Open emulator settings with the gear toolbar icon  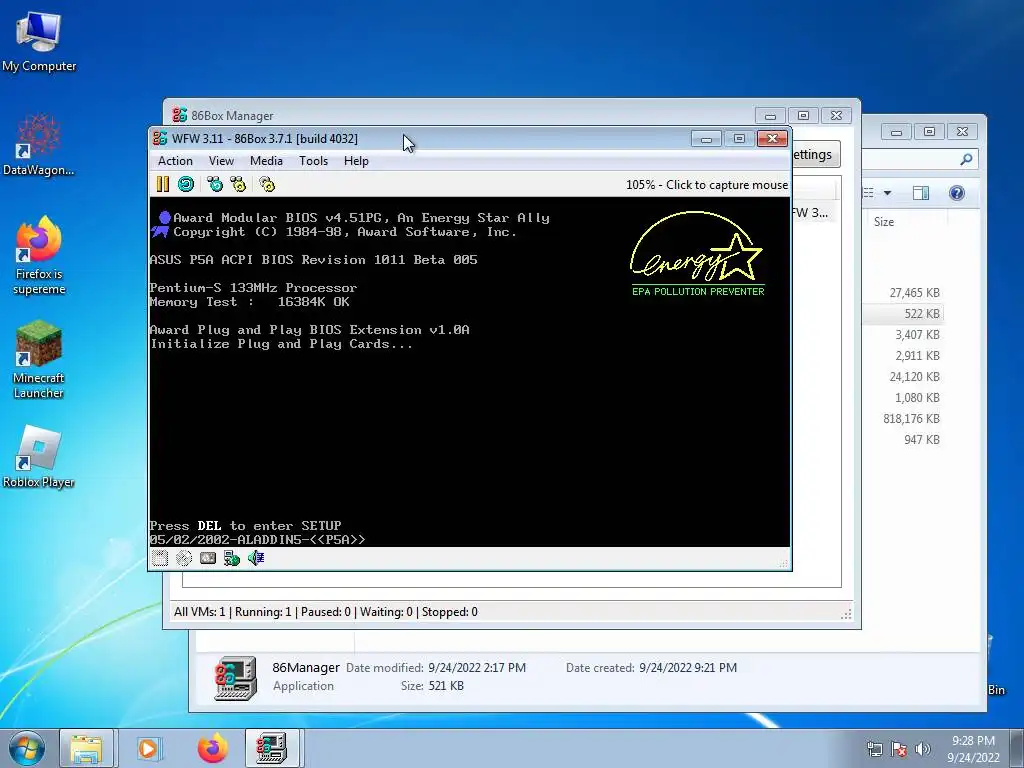pos(267,184)
